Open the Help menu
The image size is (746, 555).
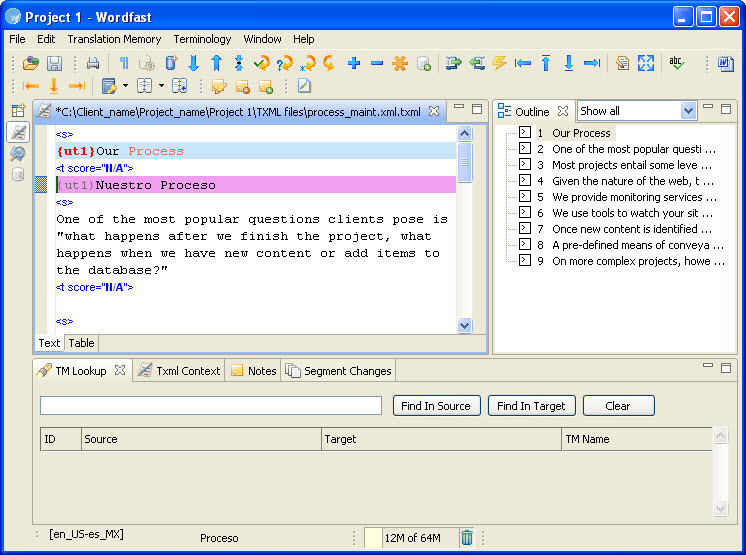pyautogui.click(x=304, y=39)
